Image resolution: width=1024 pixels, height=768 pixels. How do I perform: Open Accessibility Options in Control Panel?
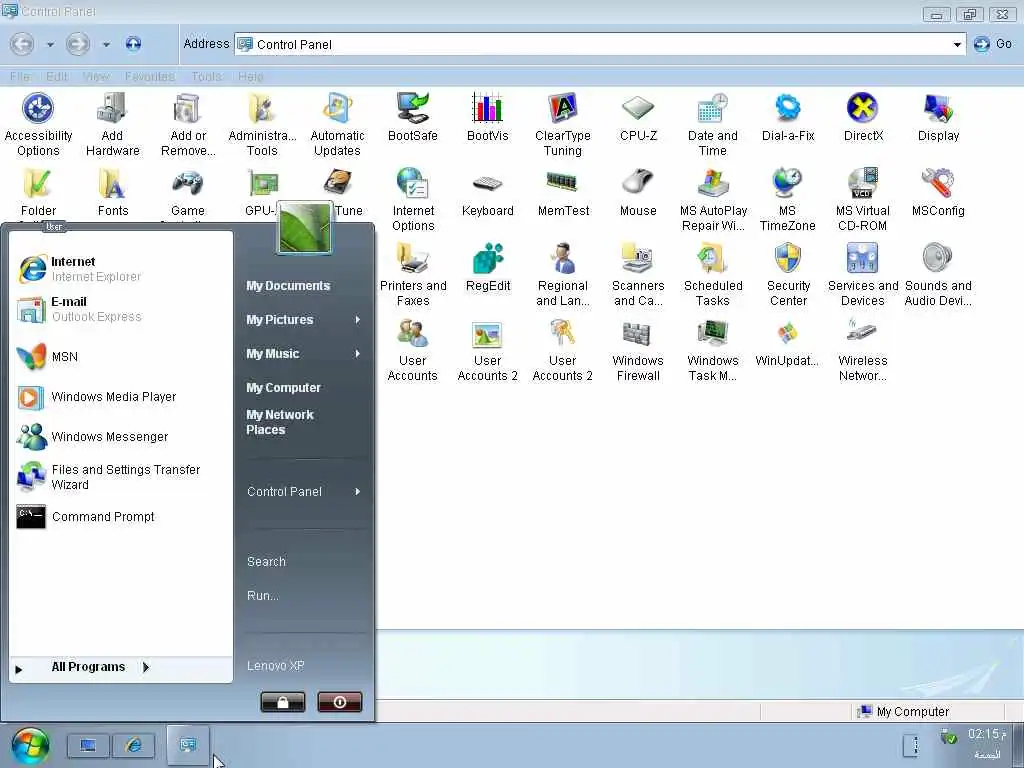click(x=38, y=125)
